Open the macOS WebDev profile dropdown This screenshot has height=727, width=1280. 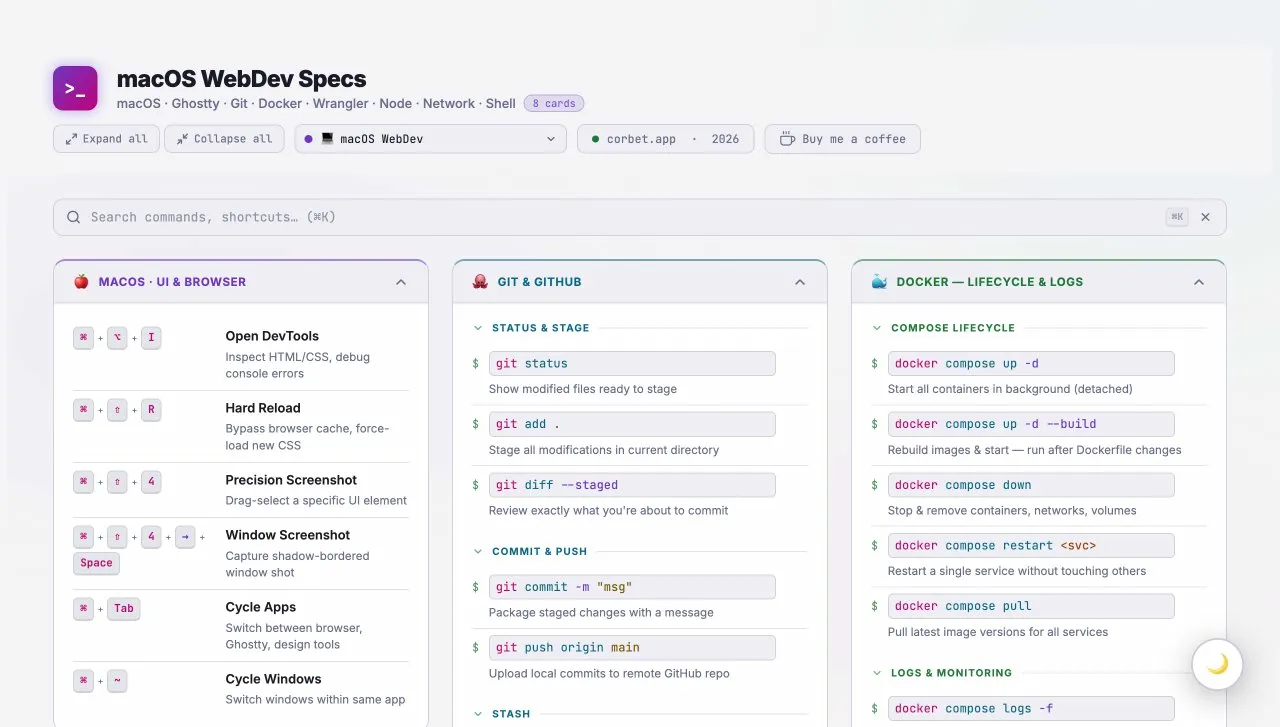point(430,139)
